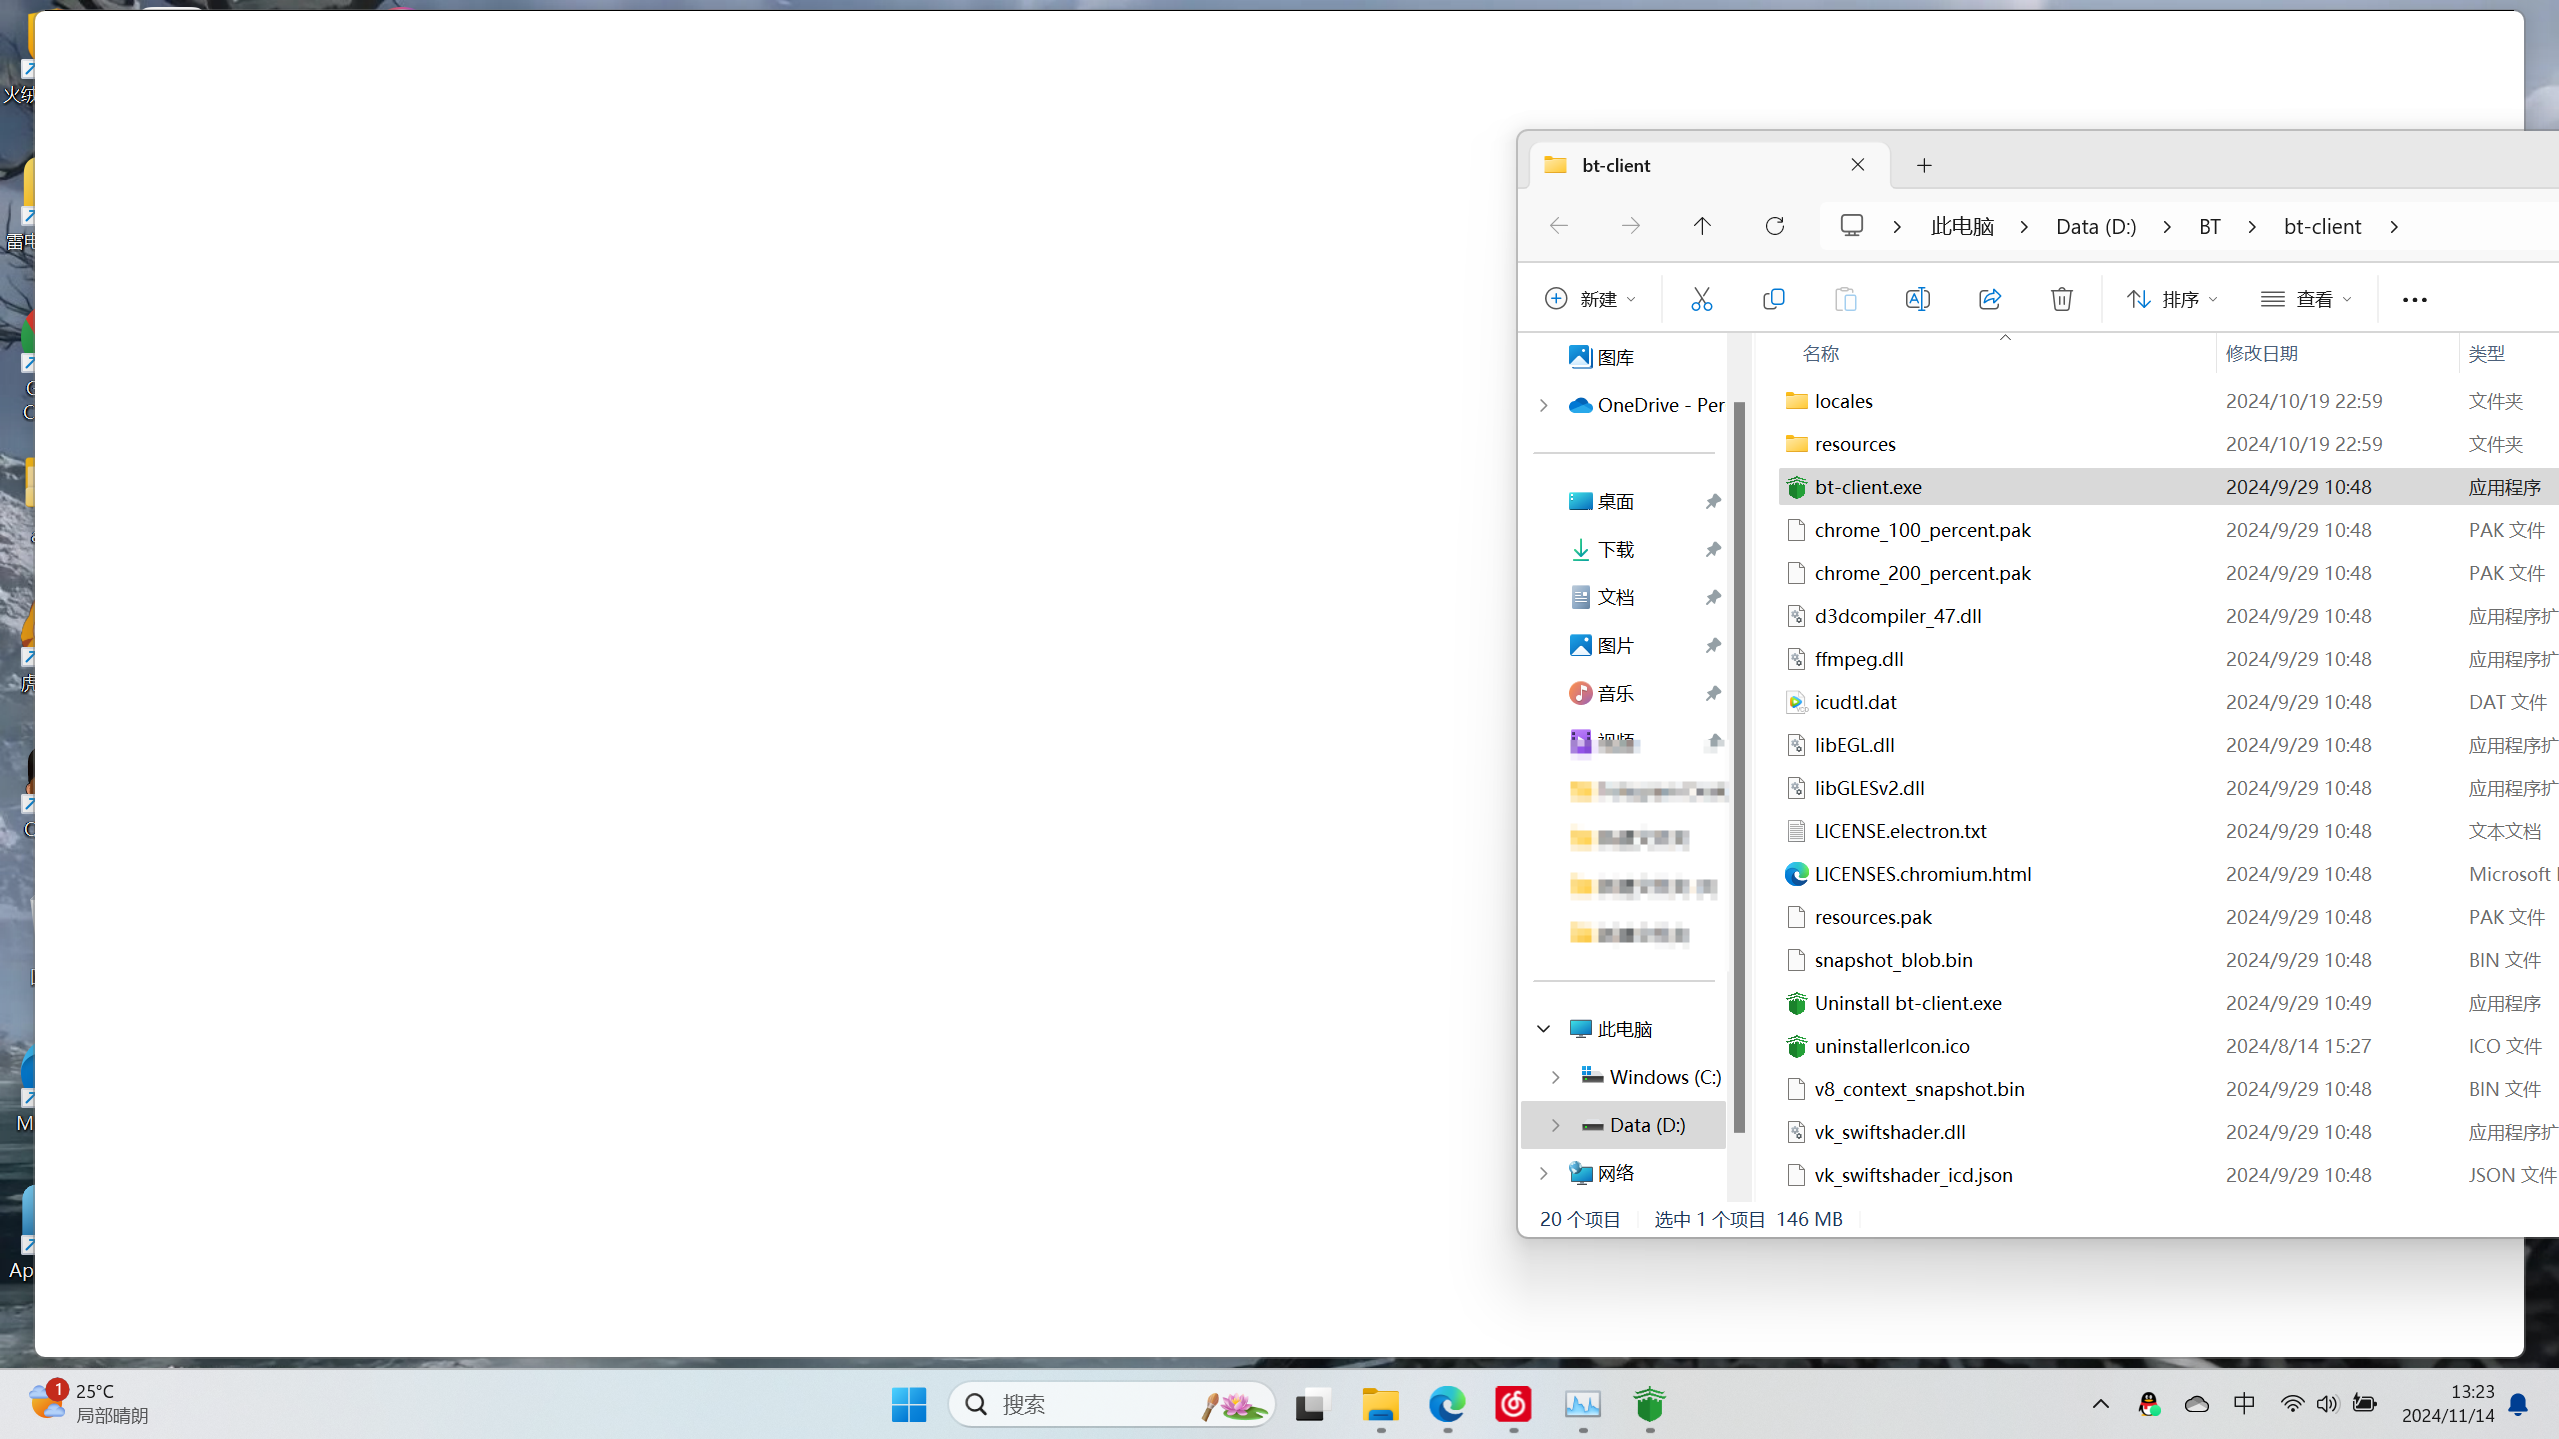
Task: Add a new Explorer tab with plus
Action: click(x=1924, y=165)
